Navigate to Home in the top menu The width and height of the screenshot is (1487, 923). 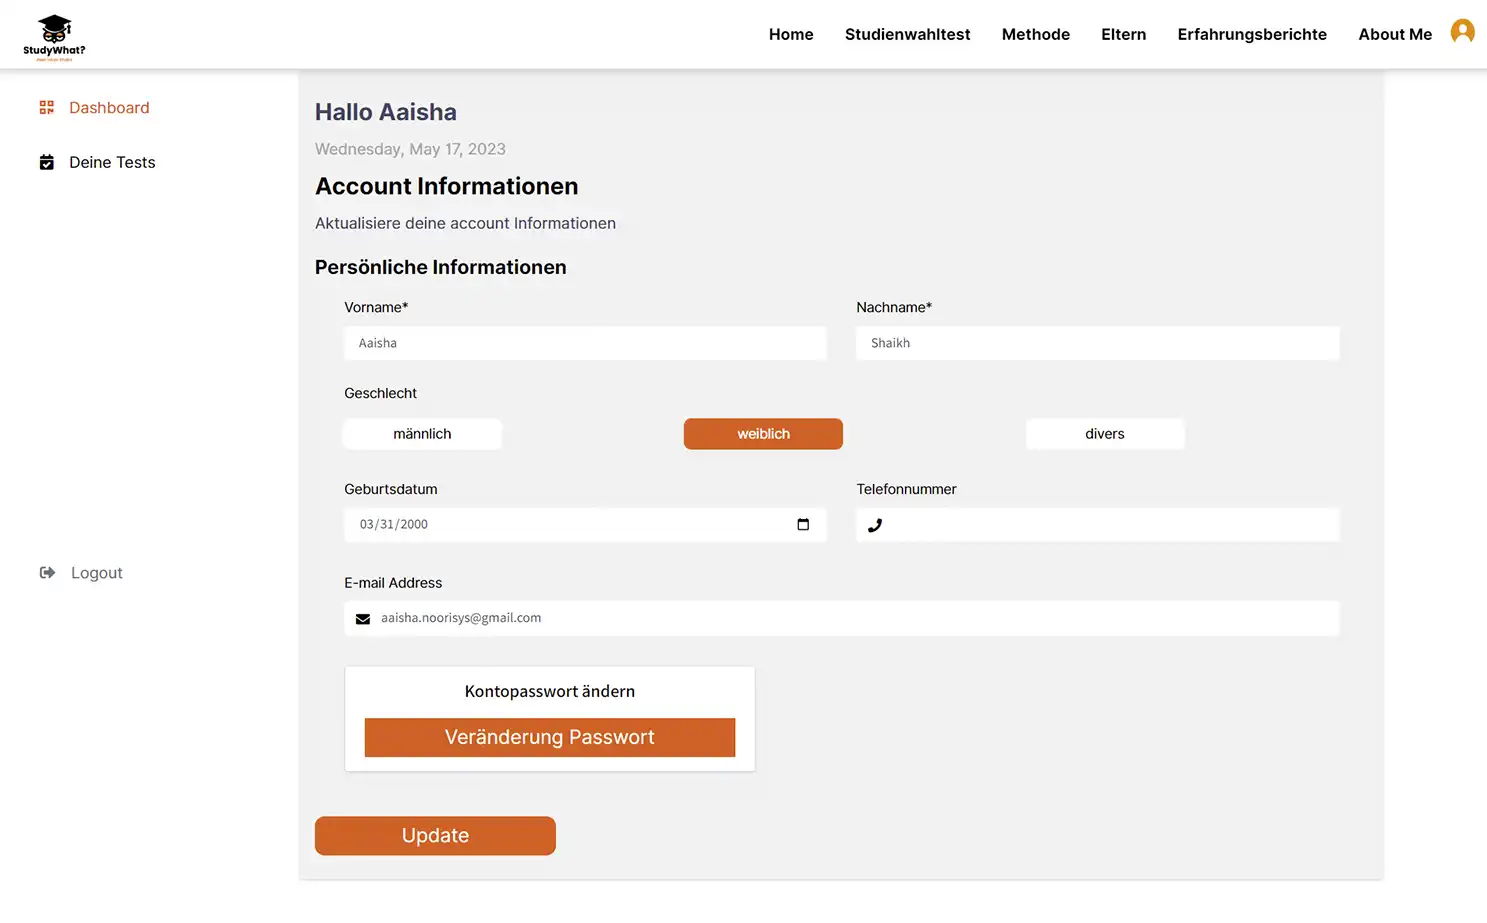(x=791, y=33)
